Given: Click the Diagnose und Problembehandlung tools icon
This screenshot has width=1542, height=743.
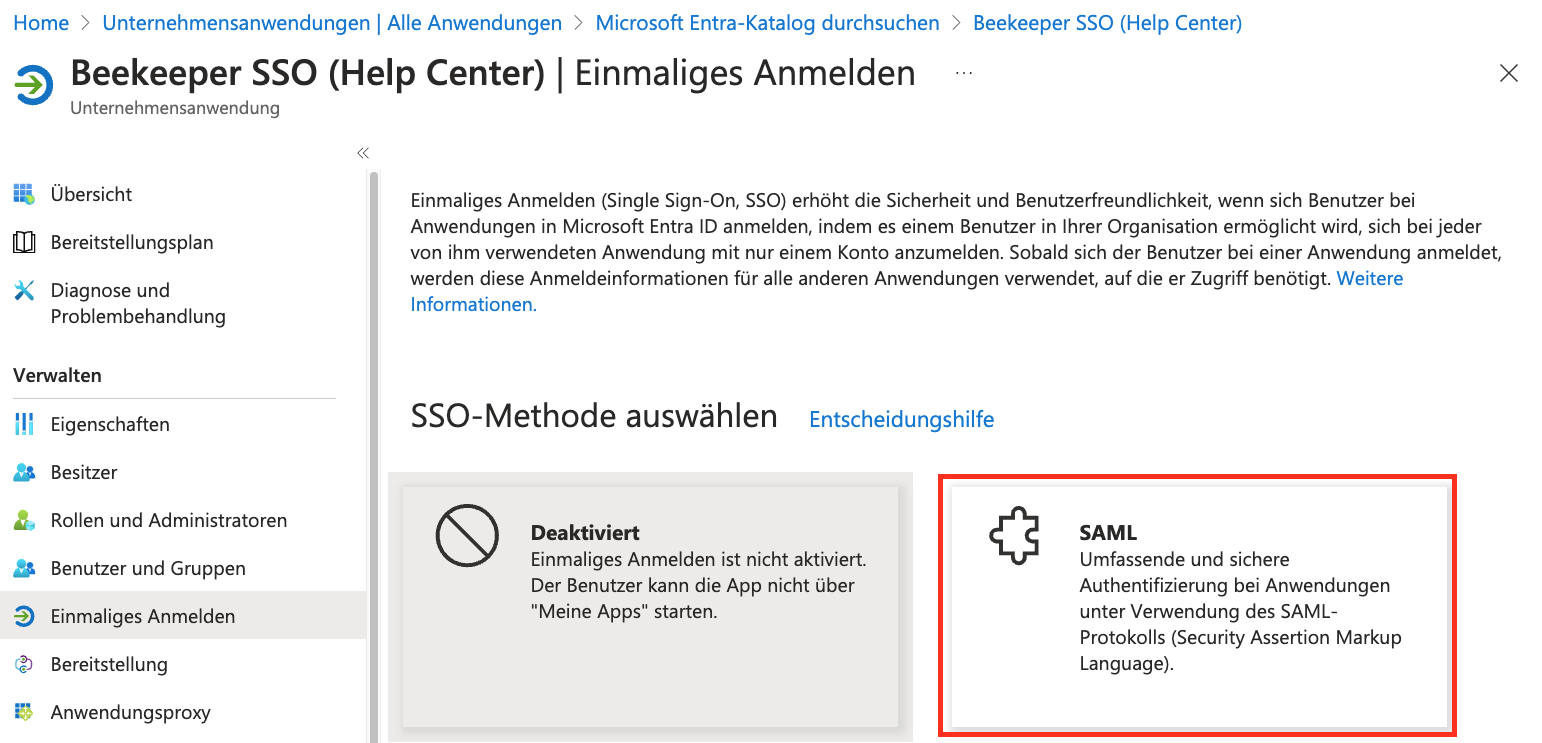Looking at the screenshot, I should coord(24,290).
